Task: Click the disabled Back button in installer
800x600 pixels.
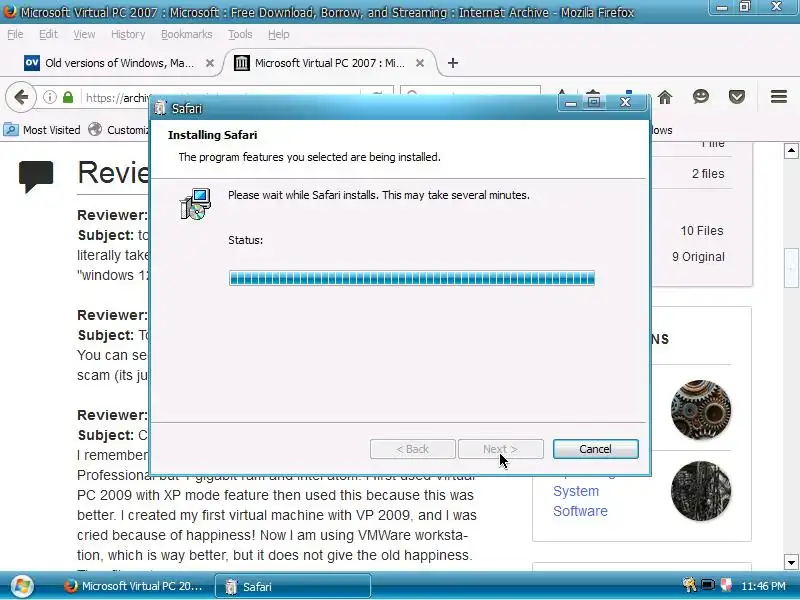Action: point(412,449)
